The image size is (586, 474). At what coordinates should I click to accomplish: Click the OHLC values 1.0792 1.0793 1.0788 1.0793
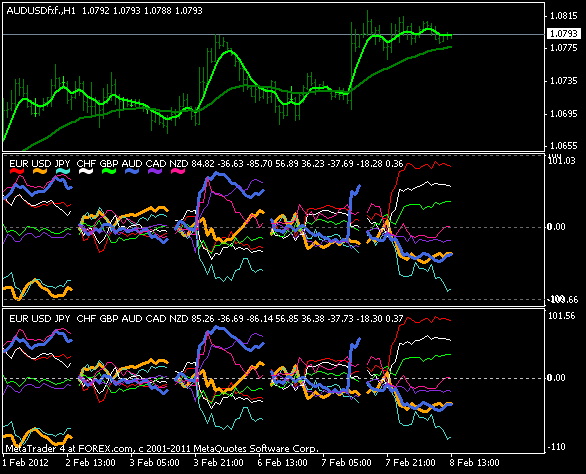142,11
